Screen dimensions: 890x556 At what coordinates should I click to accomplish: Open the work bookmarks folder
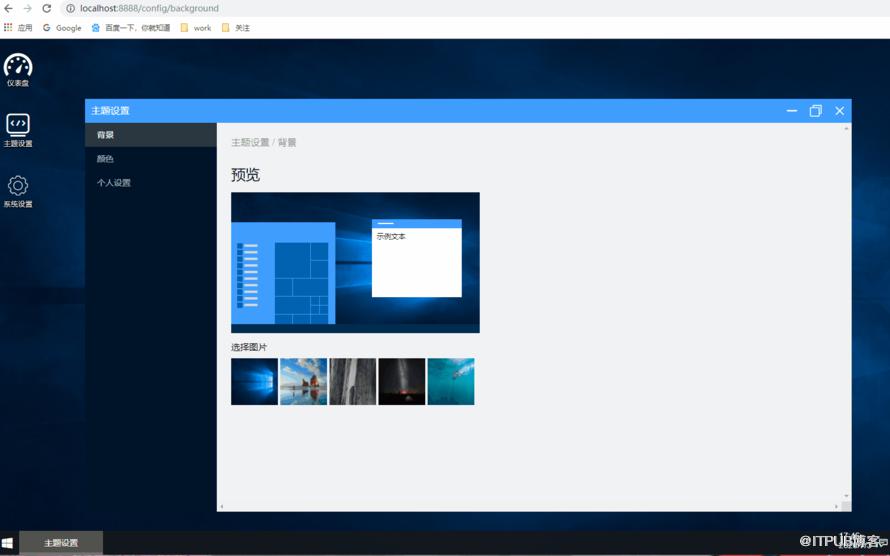click(x=196, y=27)
